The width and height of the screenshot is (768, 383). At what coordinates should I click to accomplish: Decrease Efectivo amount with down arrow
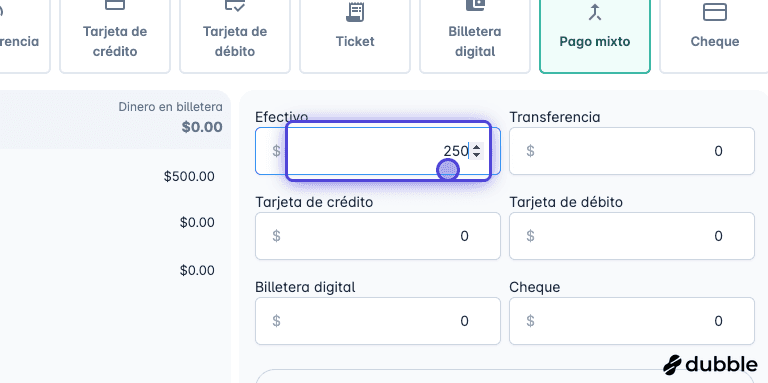pyautogui.click(x=477, y=155)
